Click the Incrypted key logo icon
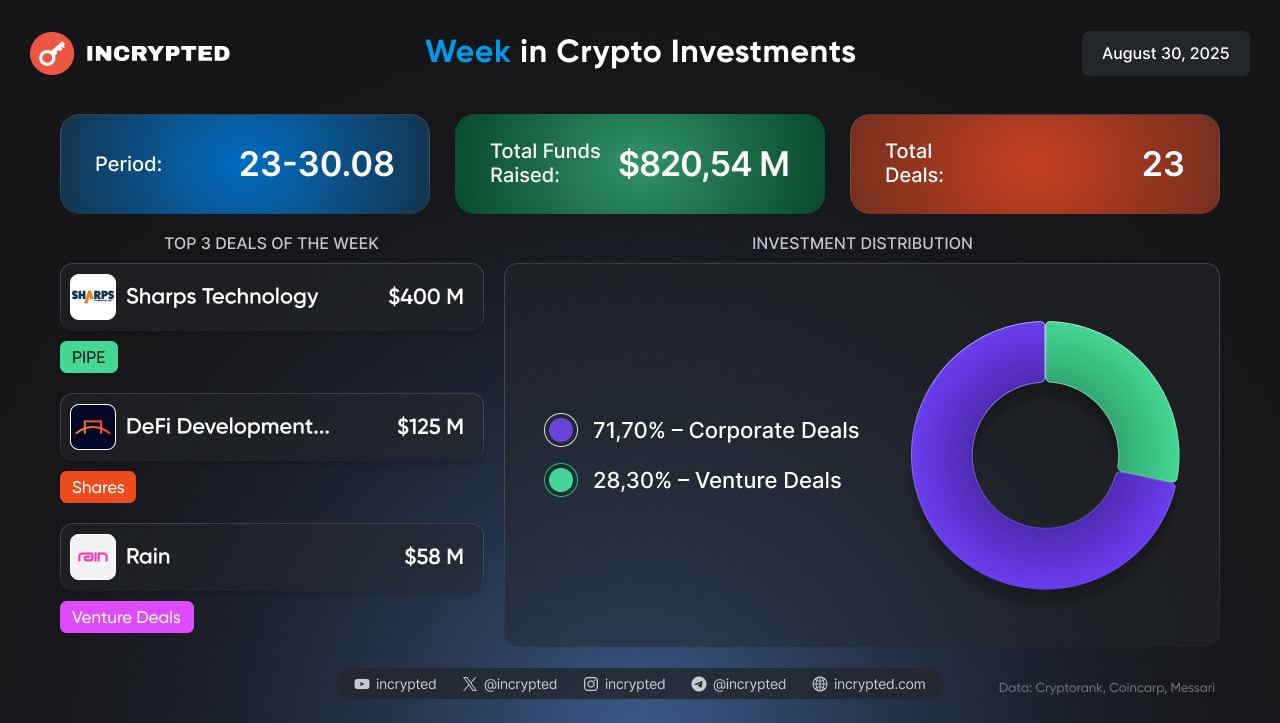This screenshot has width=1280, height=723. coord(52,53)
